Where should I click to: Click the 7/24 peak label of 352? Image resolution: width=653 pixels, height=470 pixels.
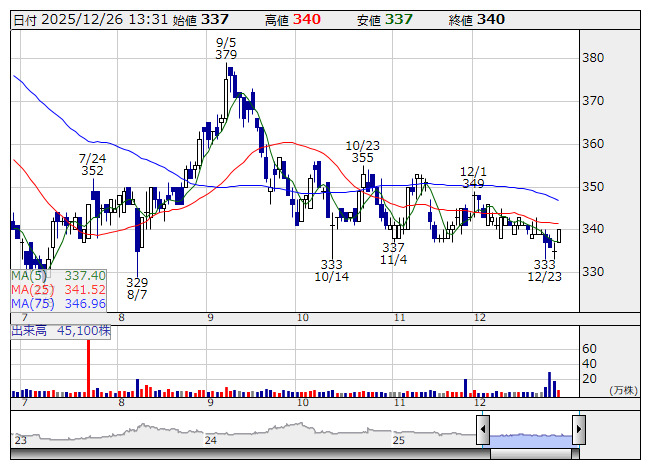92,165
